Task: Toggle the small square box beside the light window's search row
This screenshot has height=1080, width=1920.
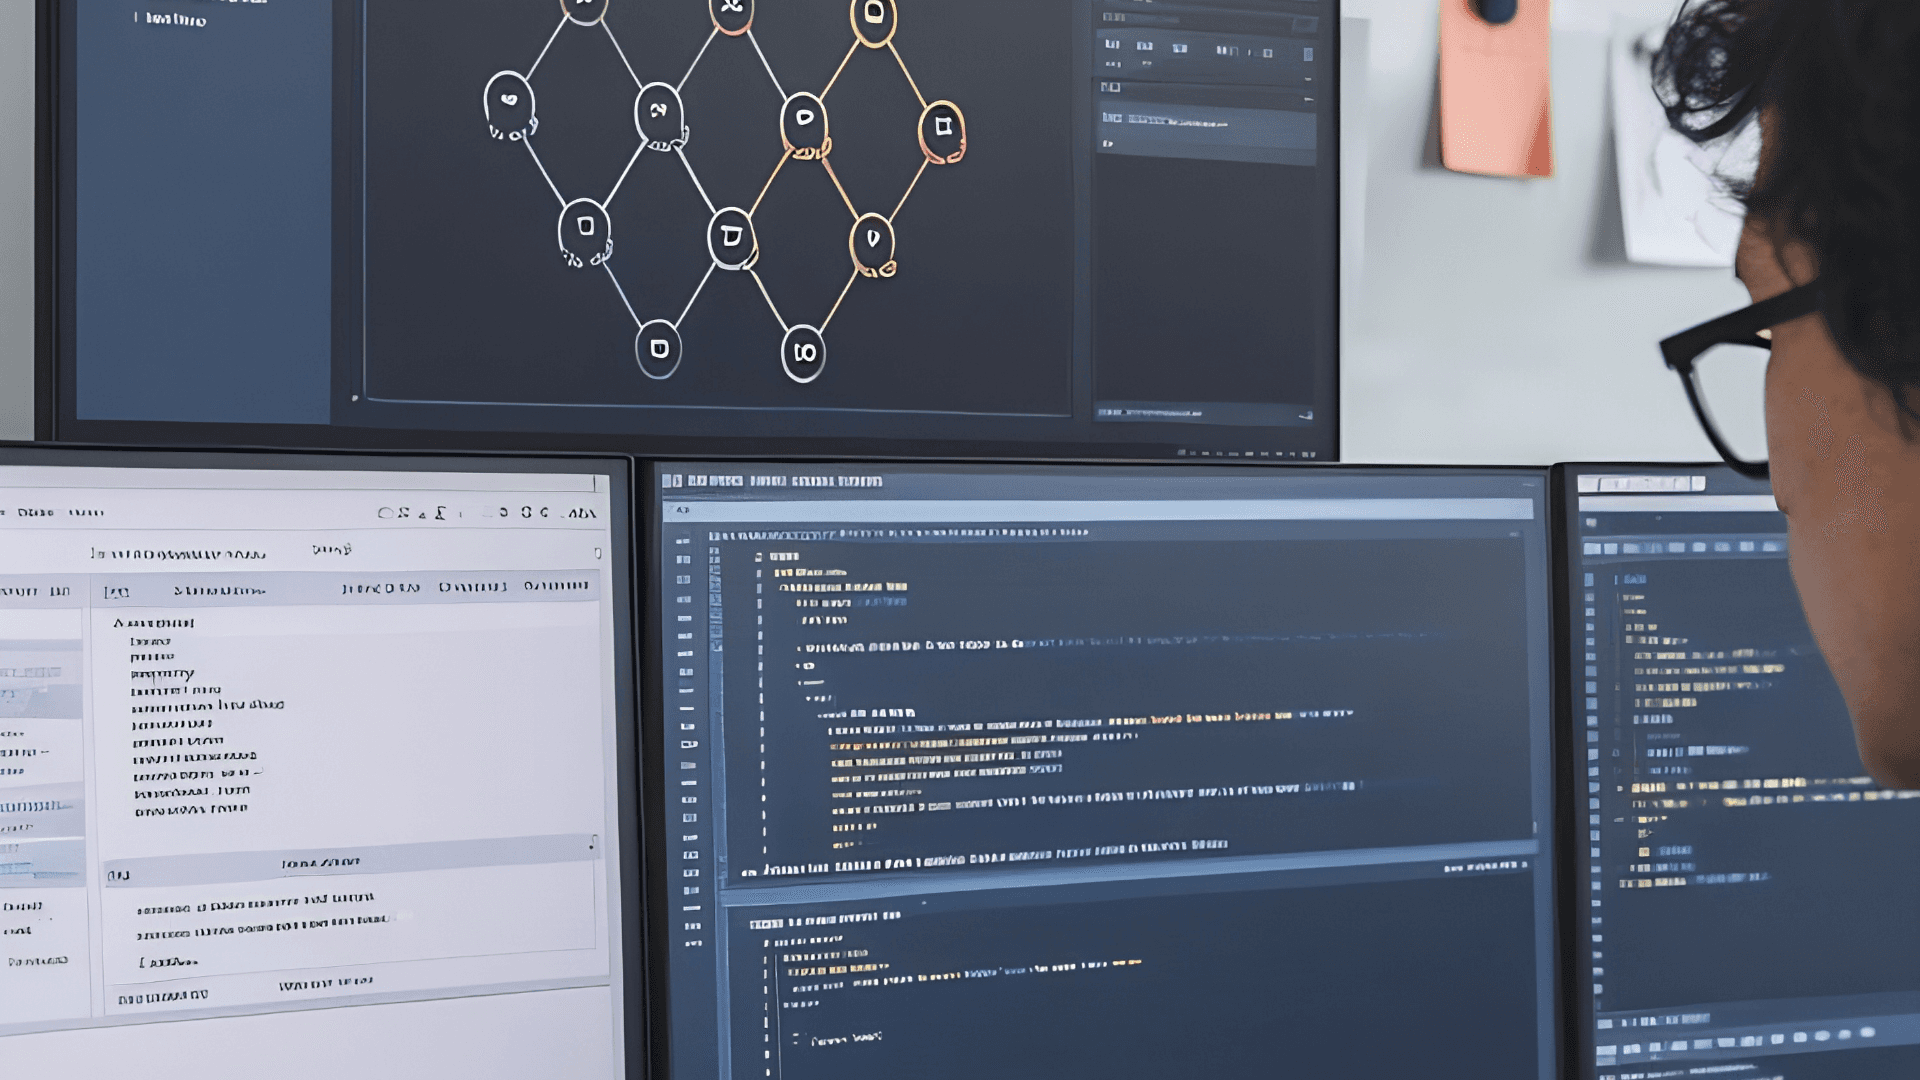Action: 597,553
